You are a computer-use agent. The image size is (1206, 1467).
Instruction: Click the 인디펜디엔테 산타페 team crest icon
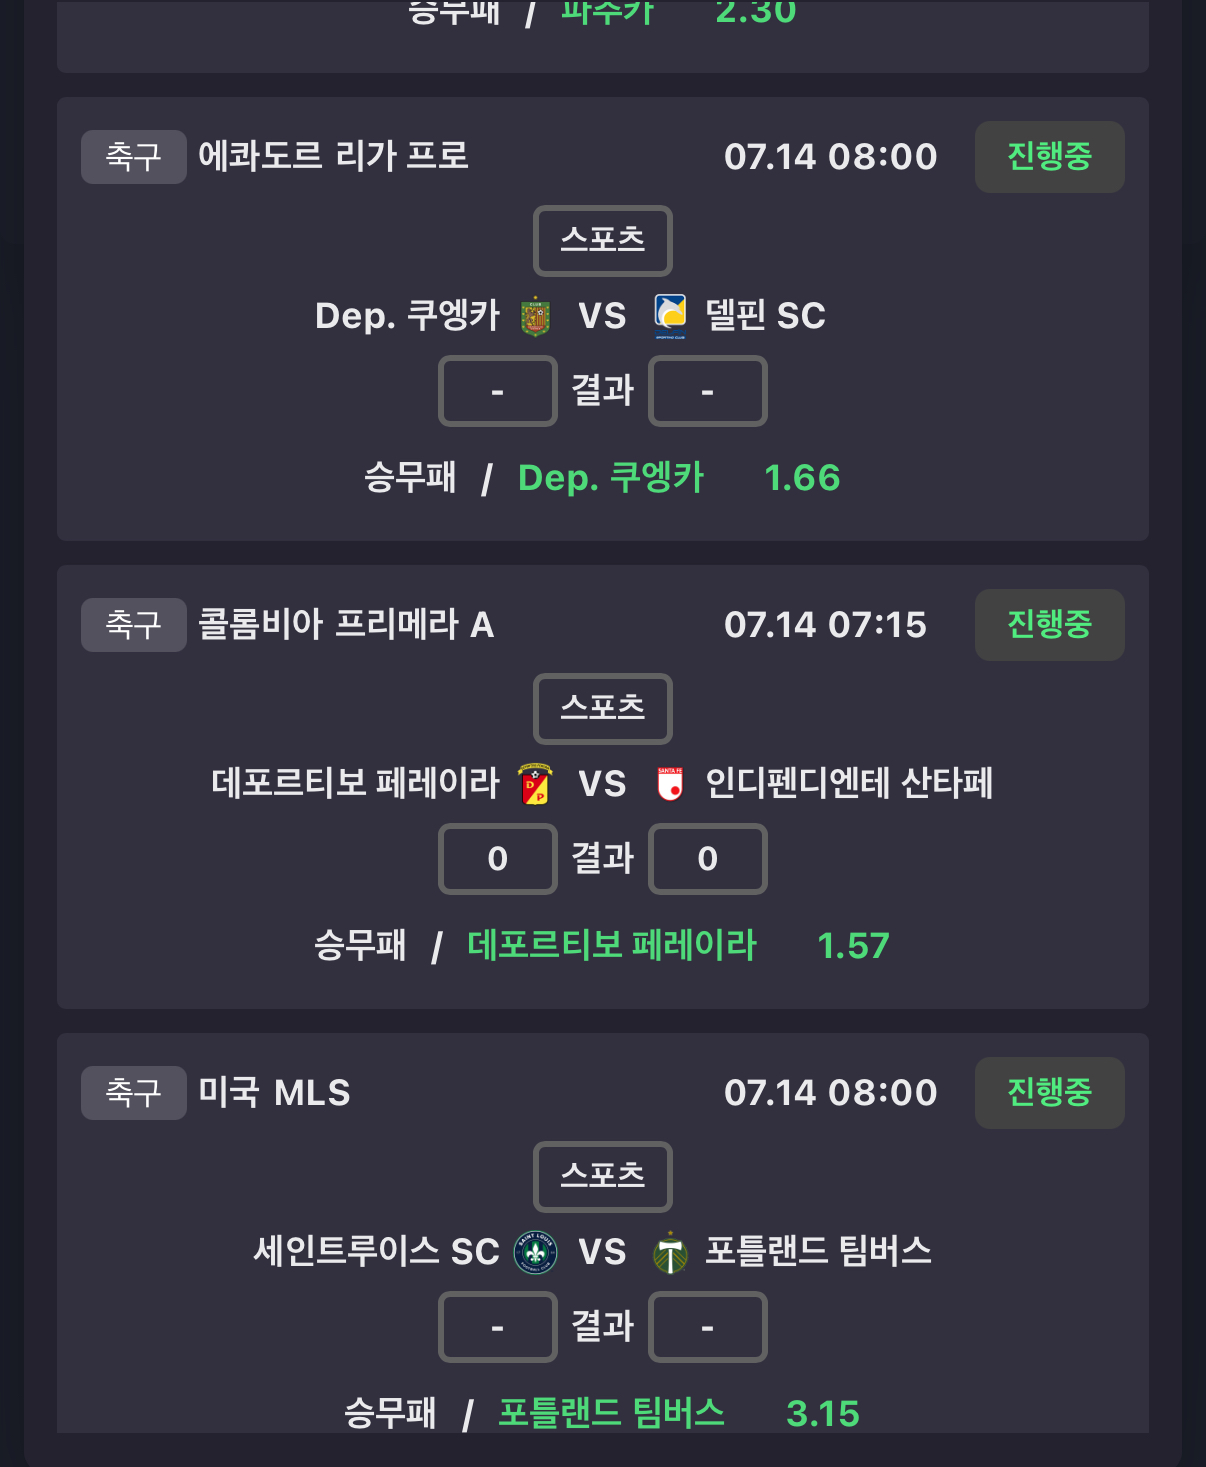[670, 784]
